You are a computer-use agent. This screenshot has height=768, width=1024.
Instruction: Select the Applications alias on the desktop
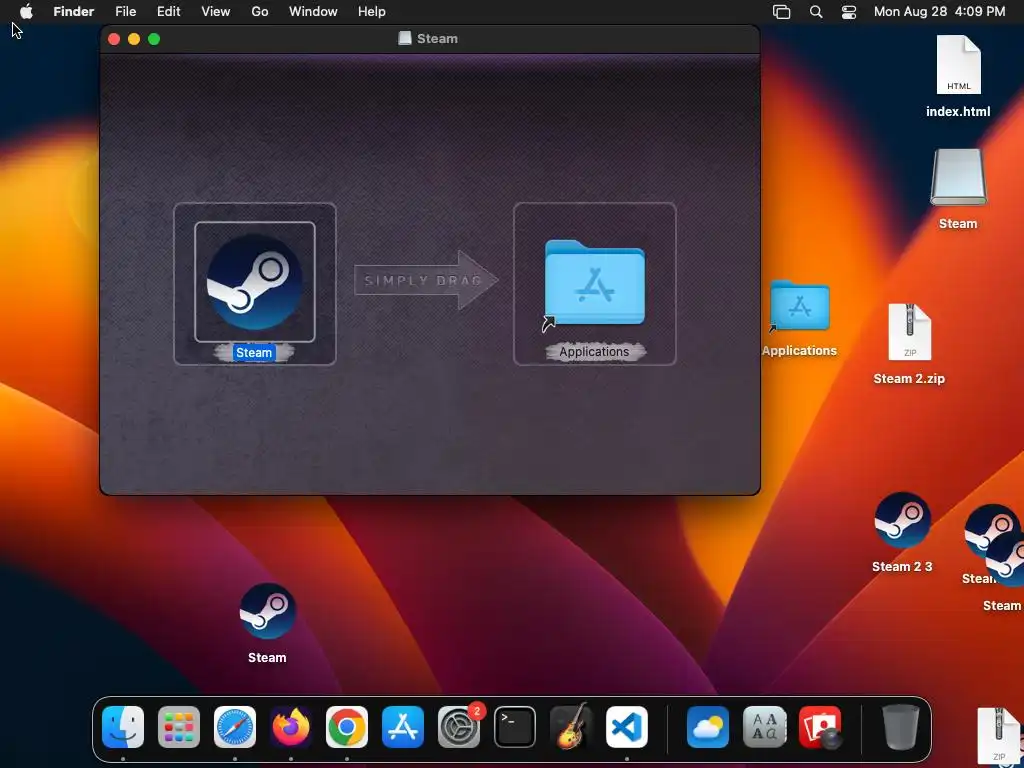(x=799, y=306)
